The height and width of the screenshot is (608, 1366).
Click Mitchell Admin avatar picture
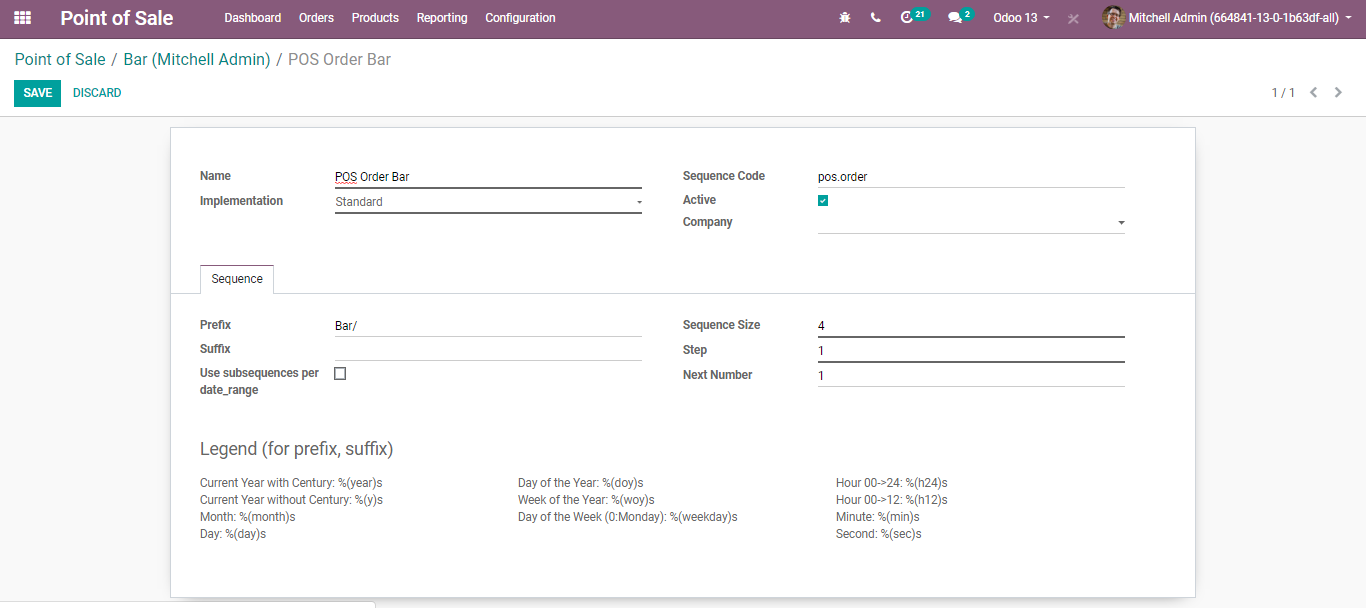click(1113, 18)
